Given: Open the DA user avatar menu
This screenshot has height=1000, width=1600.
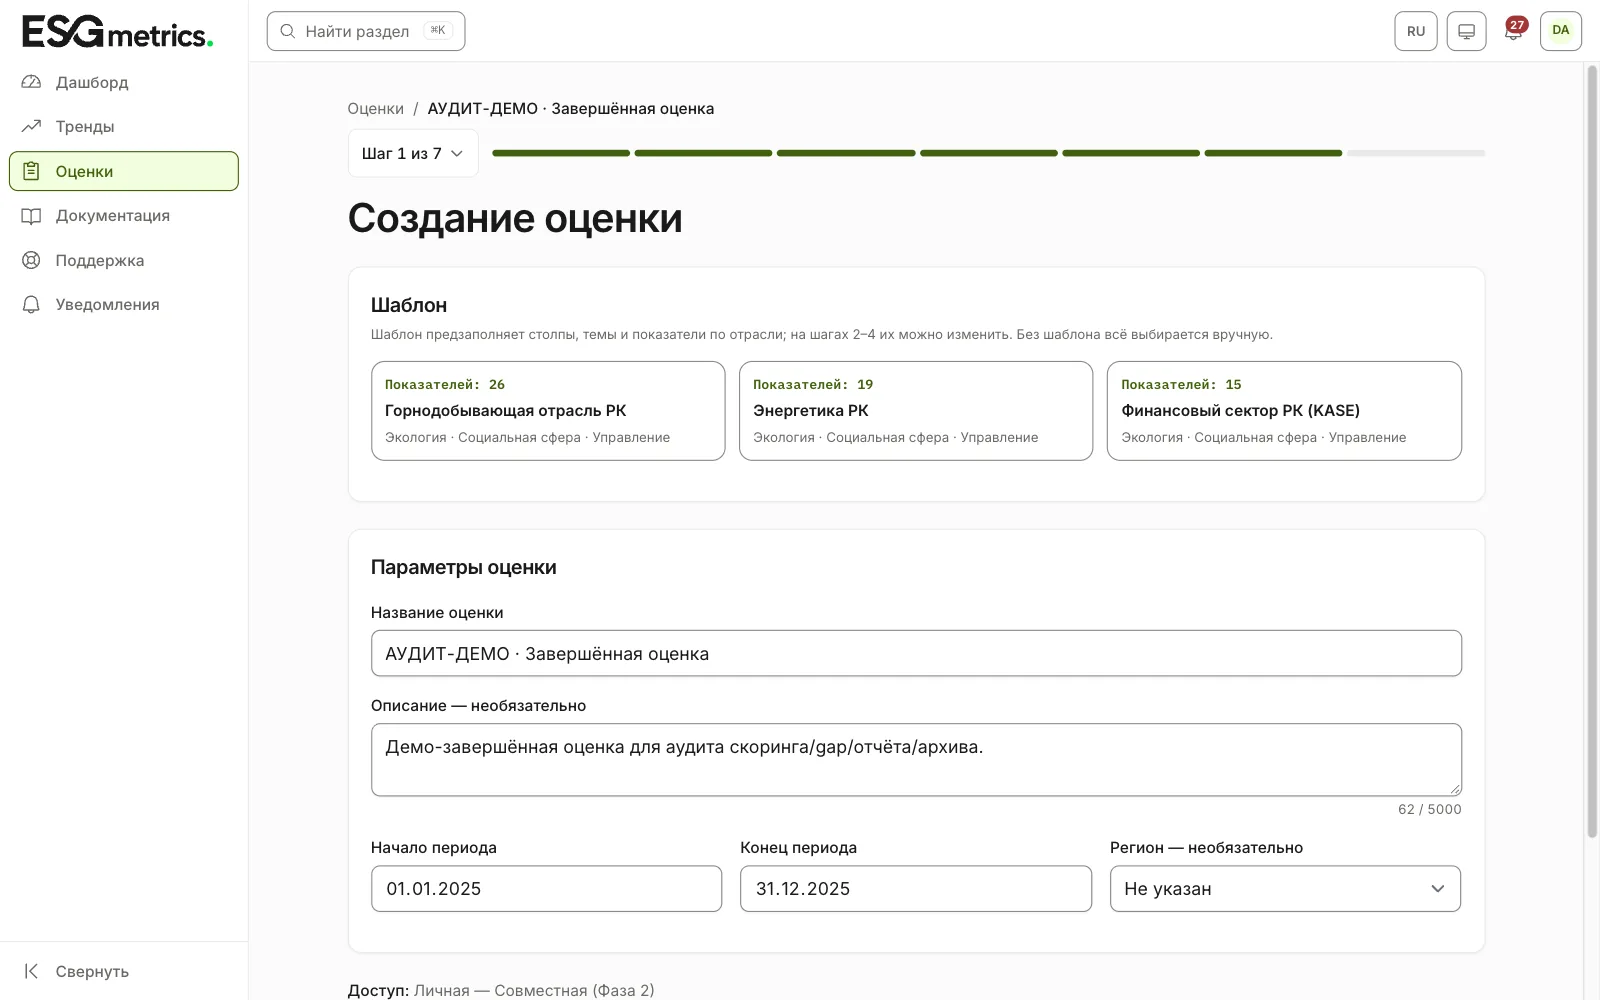Looking at the screenshot, I should coord(1561,31).
